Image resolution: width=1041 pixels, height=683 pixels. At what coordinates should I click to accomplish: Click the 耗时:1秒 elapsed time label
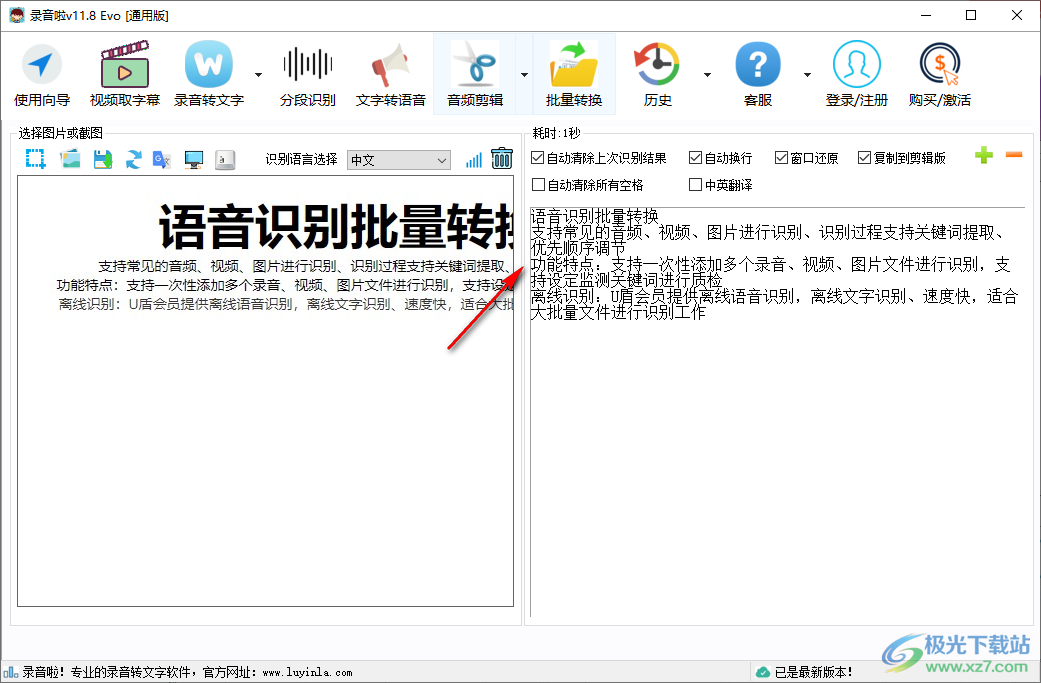coord(556,133)
